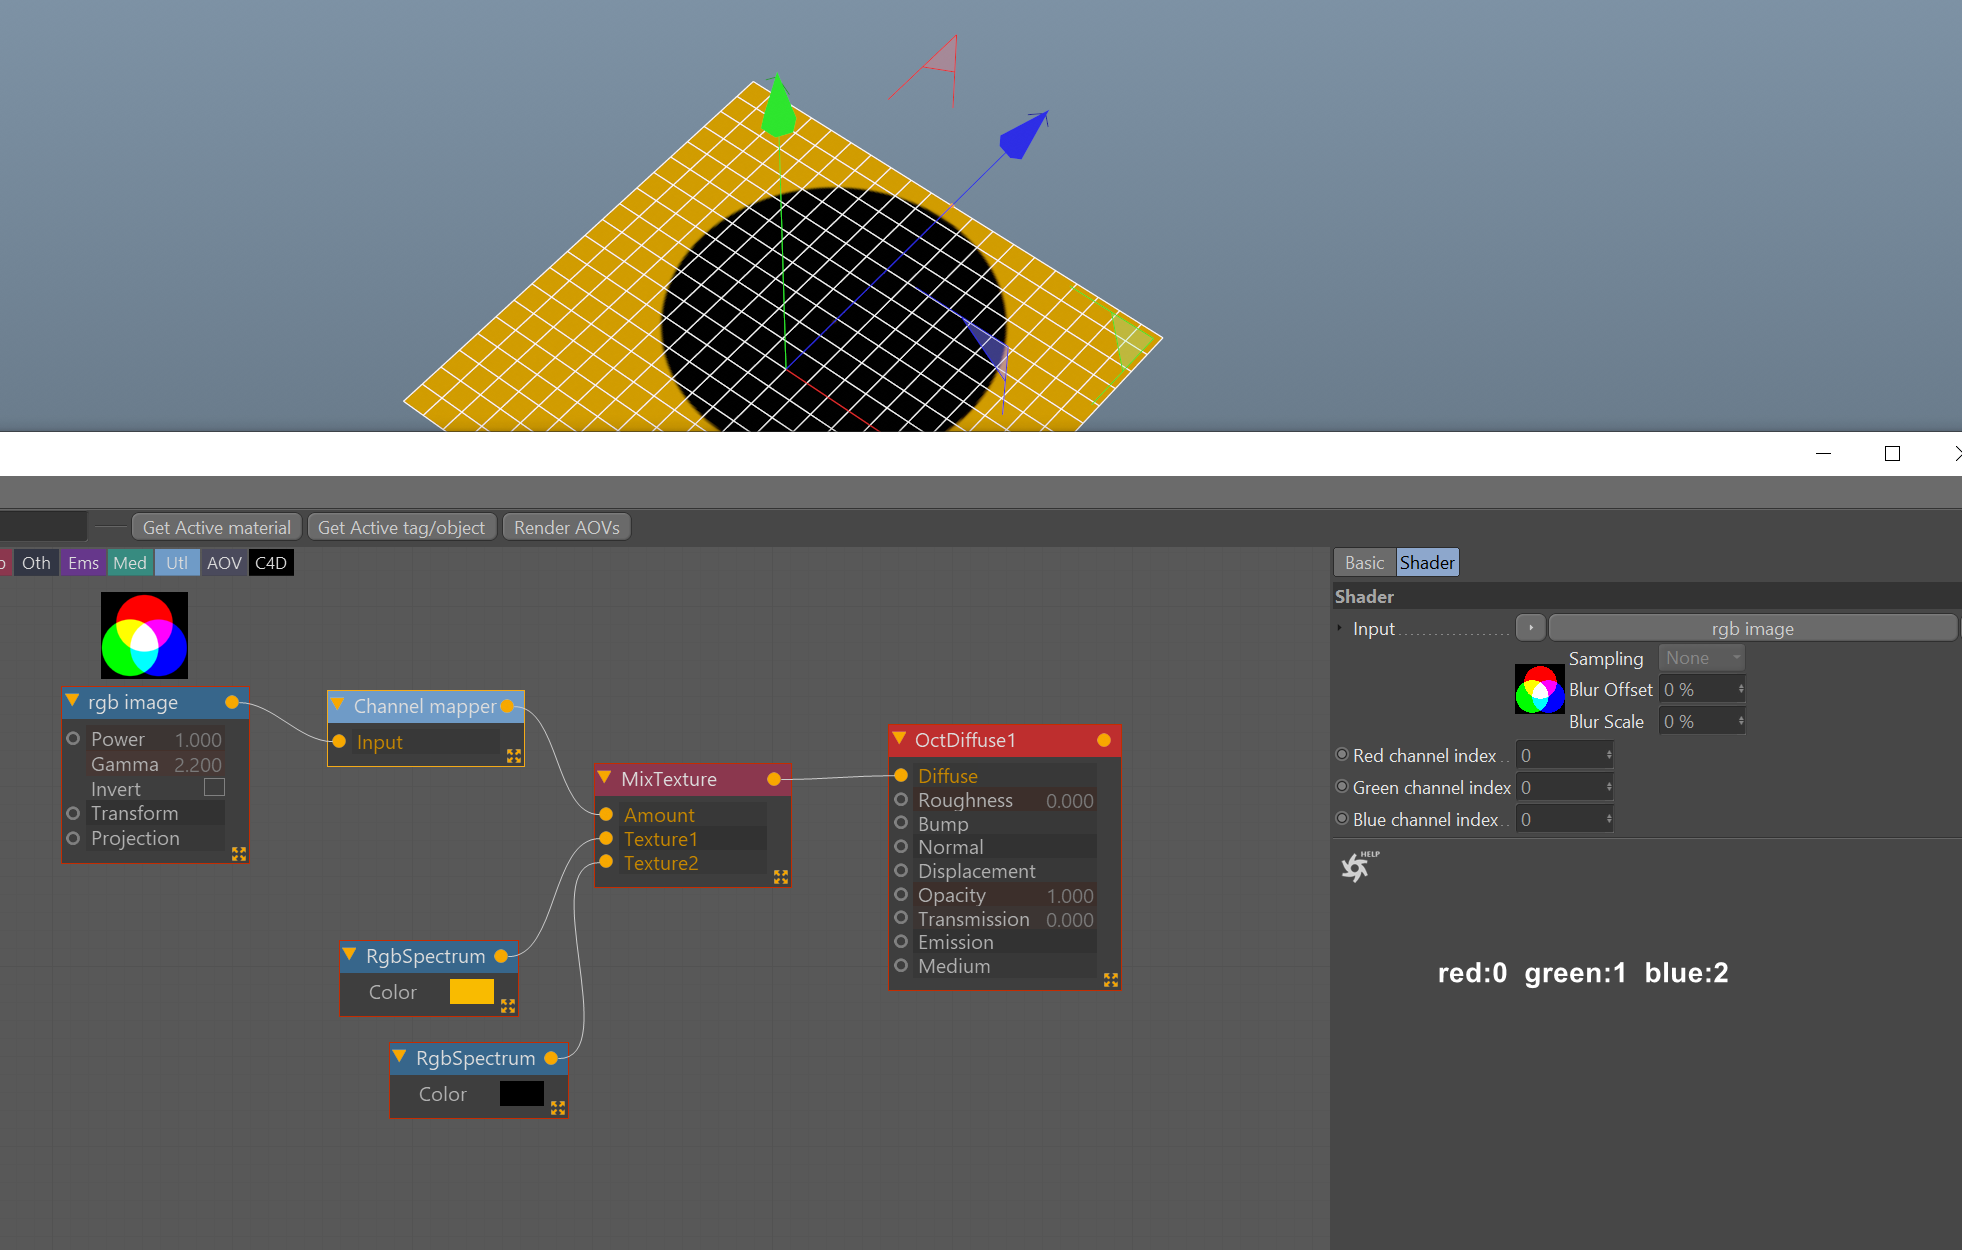Select the Ems node filter tab

coord(83,563)
